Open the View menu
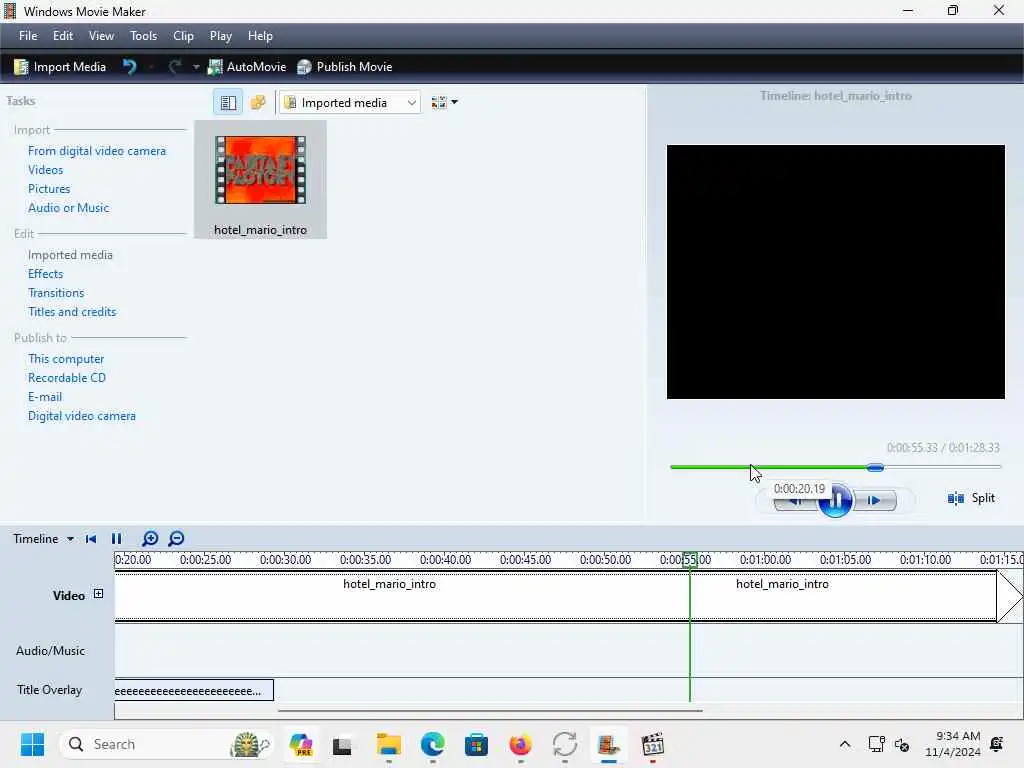Viewport: 1024px width, 768px height. coord(101,36)
